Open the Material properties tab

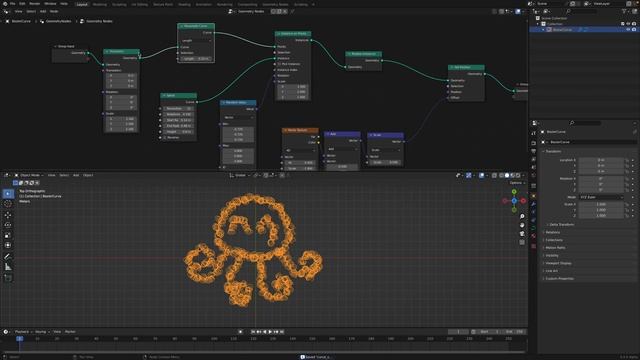[533, 236]
